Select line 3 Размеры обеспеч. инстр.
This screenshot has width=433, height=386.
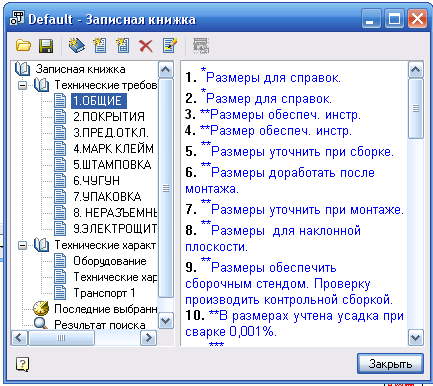tap(273, 115)
